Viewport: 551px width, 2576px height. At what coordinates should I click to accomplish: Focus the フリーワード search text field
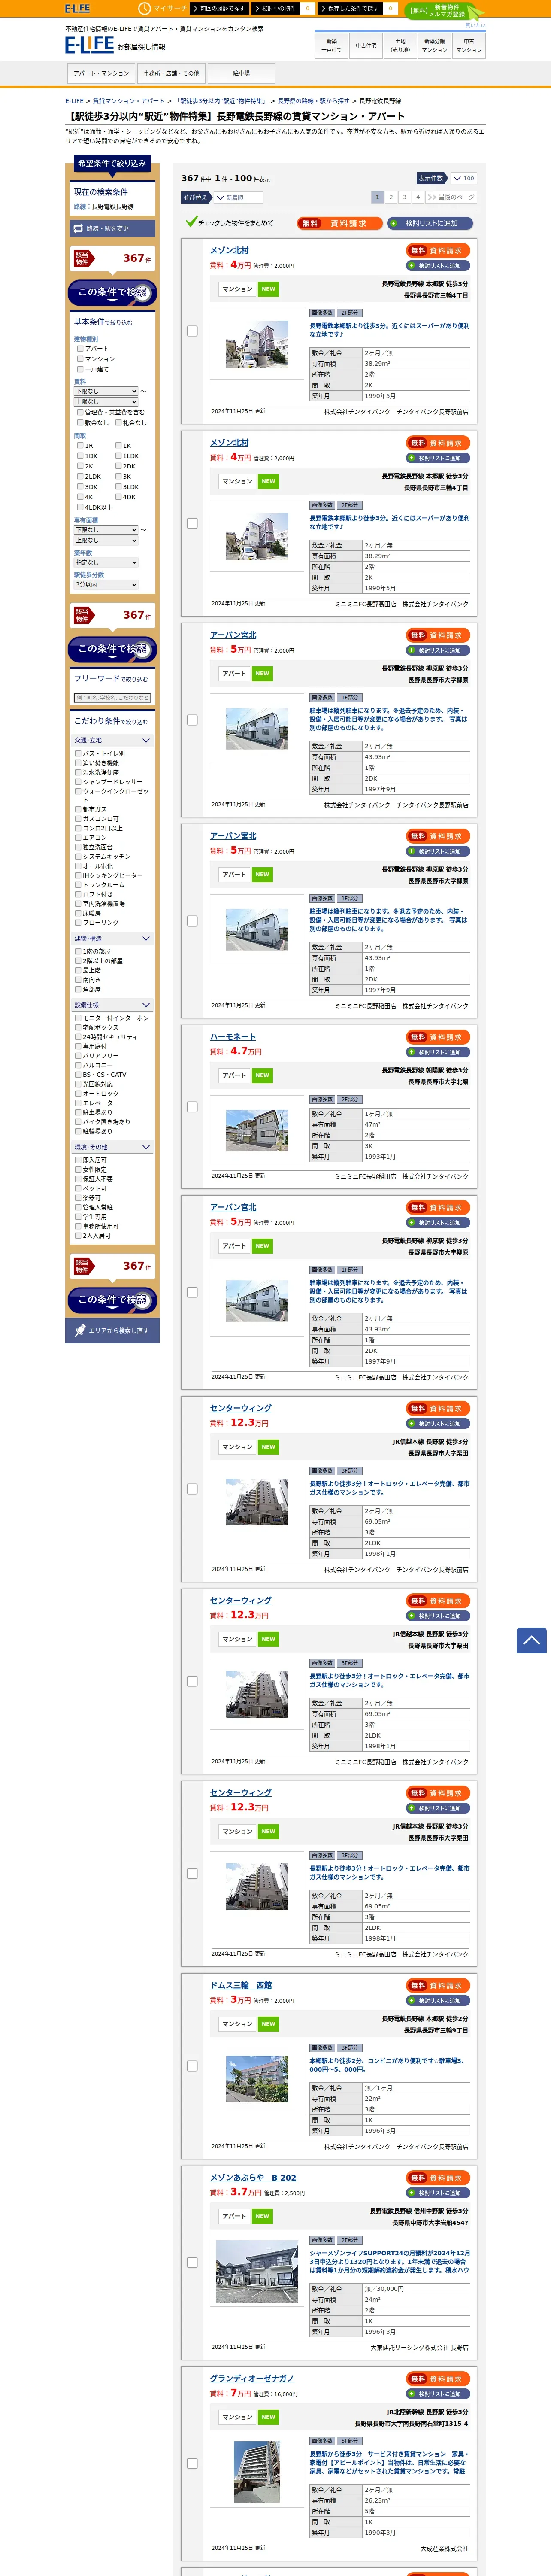click(x=112, y=698)
